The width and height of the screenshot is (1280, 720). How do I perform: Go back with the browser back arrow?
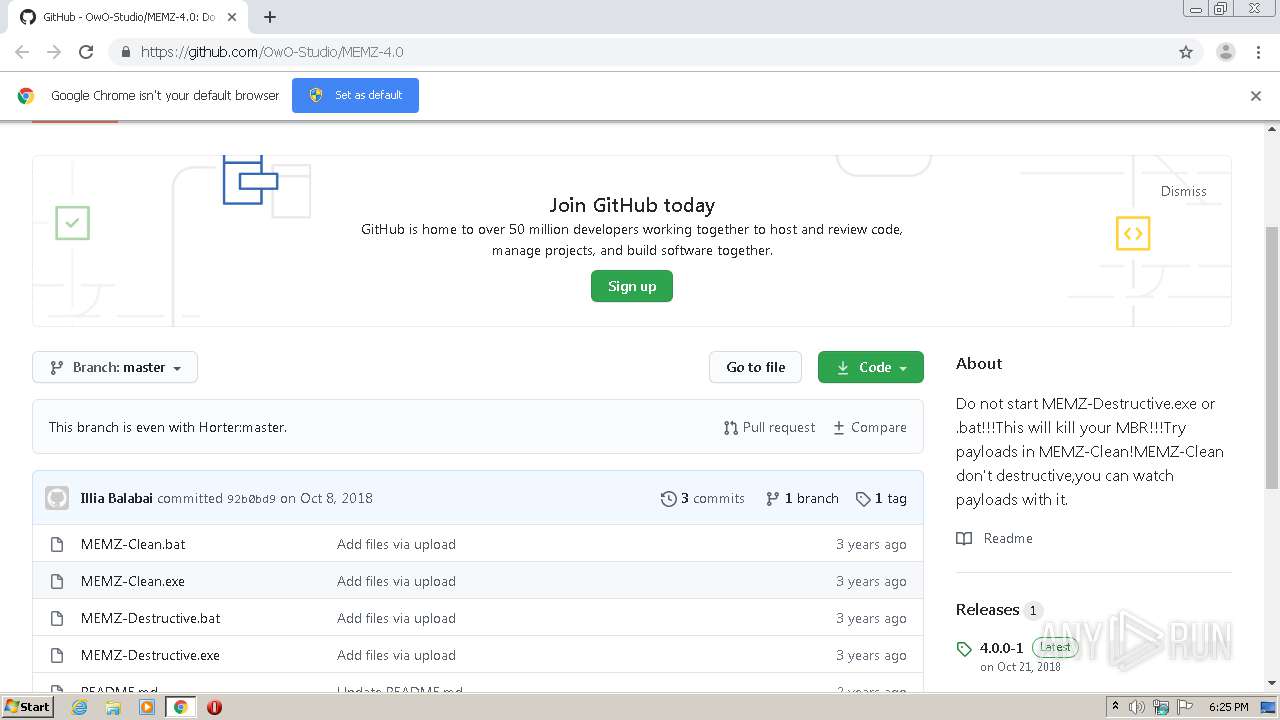[22, 52]
